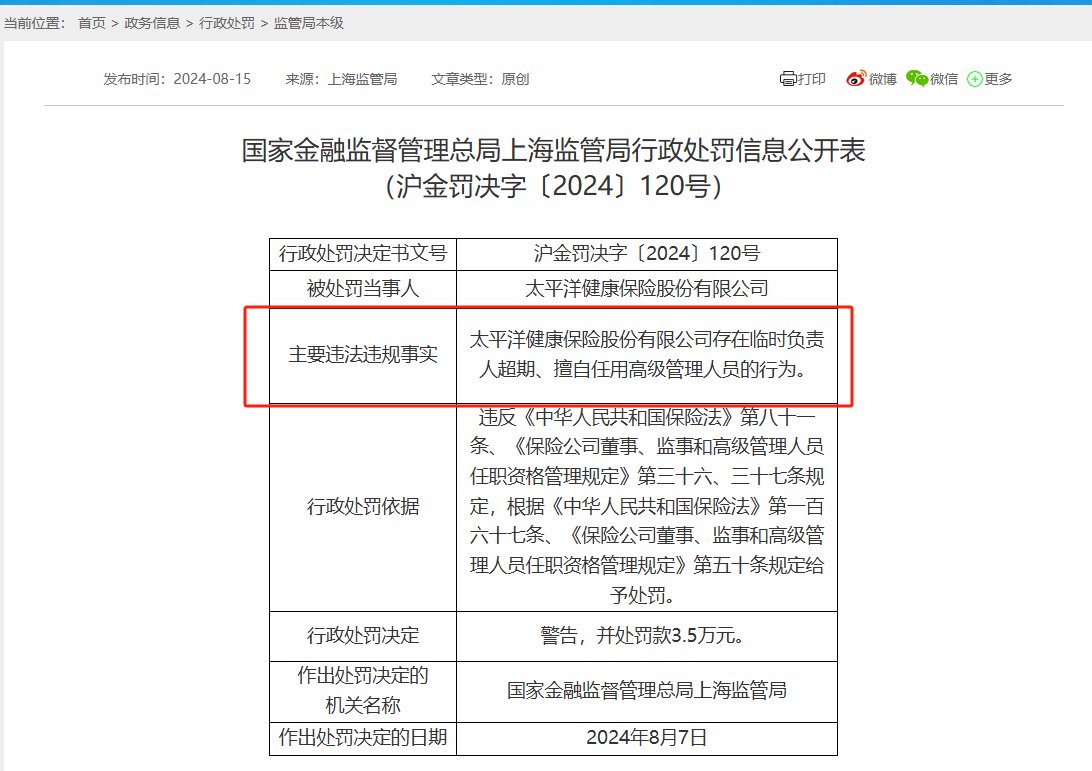Click the printer glyph next to 打印 text
Viewport: 1092px width, 771px height.
789,78
